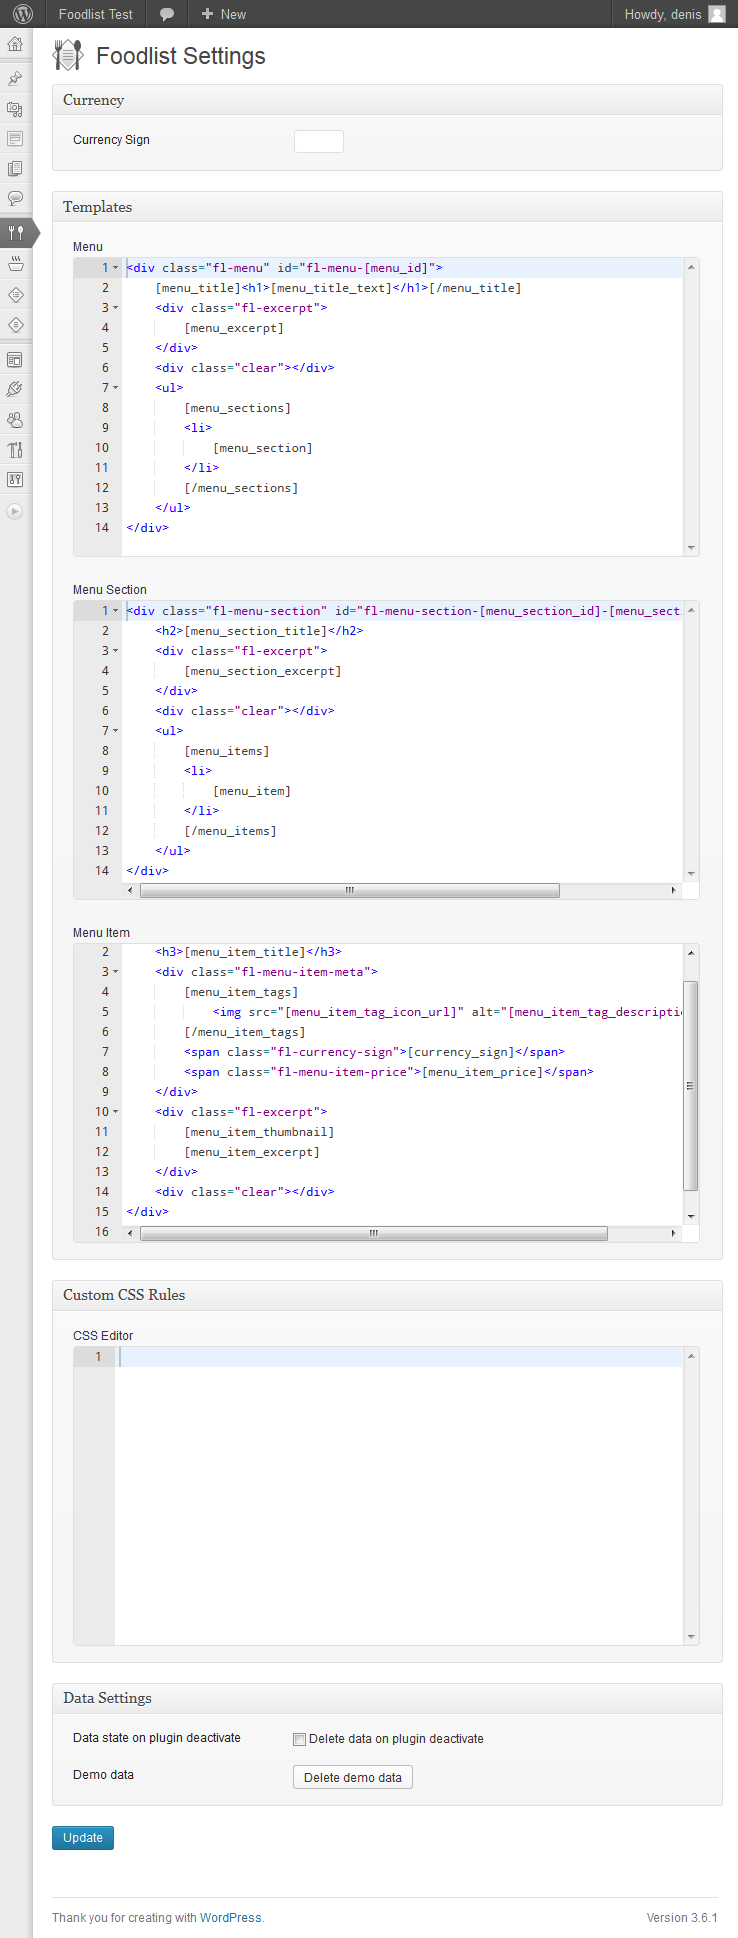
Task: Open the WordPress logo menu
Action: pos(23,14)
